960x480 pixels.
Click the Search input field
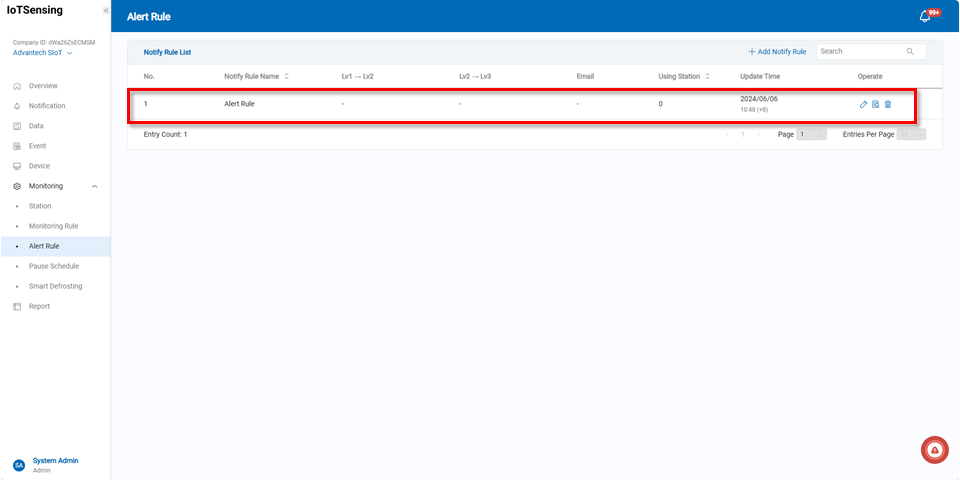[860, 51]
